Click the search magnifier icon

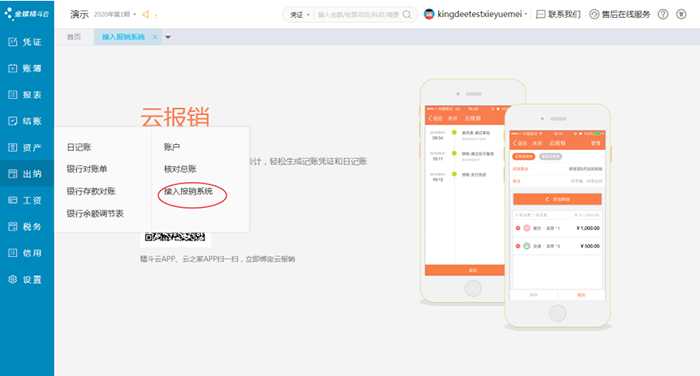click(x=407, y=15)
